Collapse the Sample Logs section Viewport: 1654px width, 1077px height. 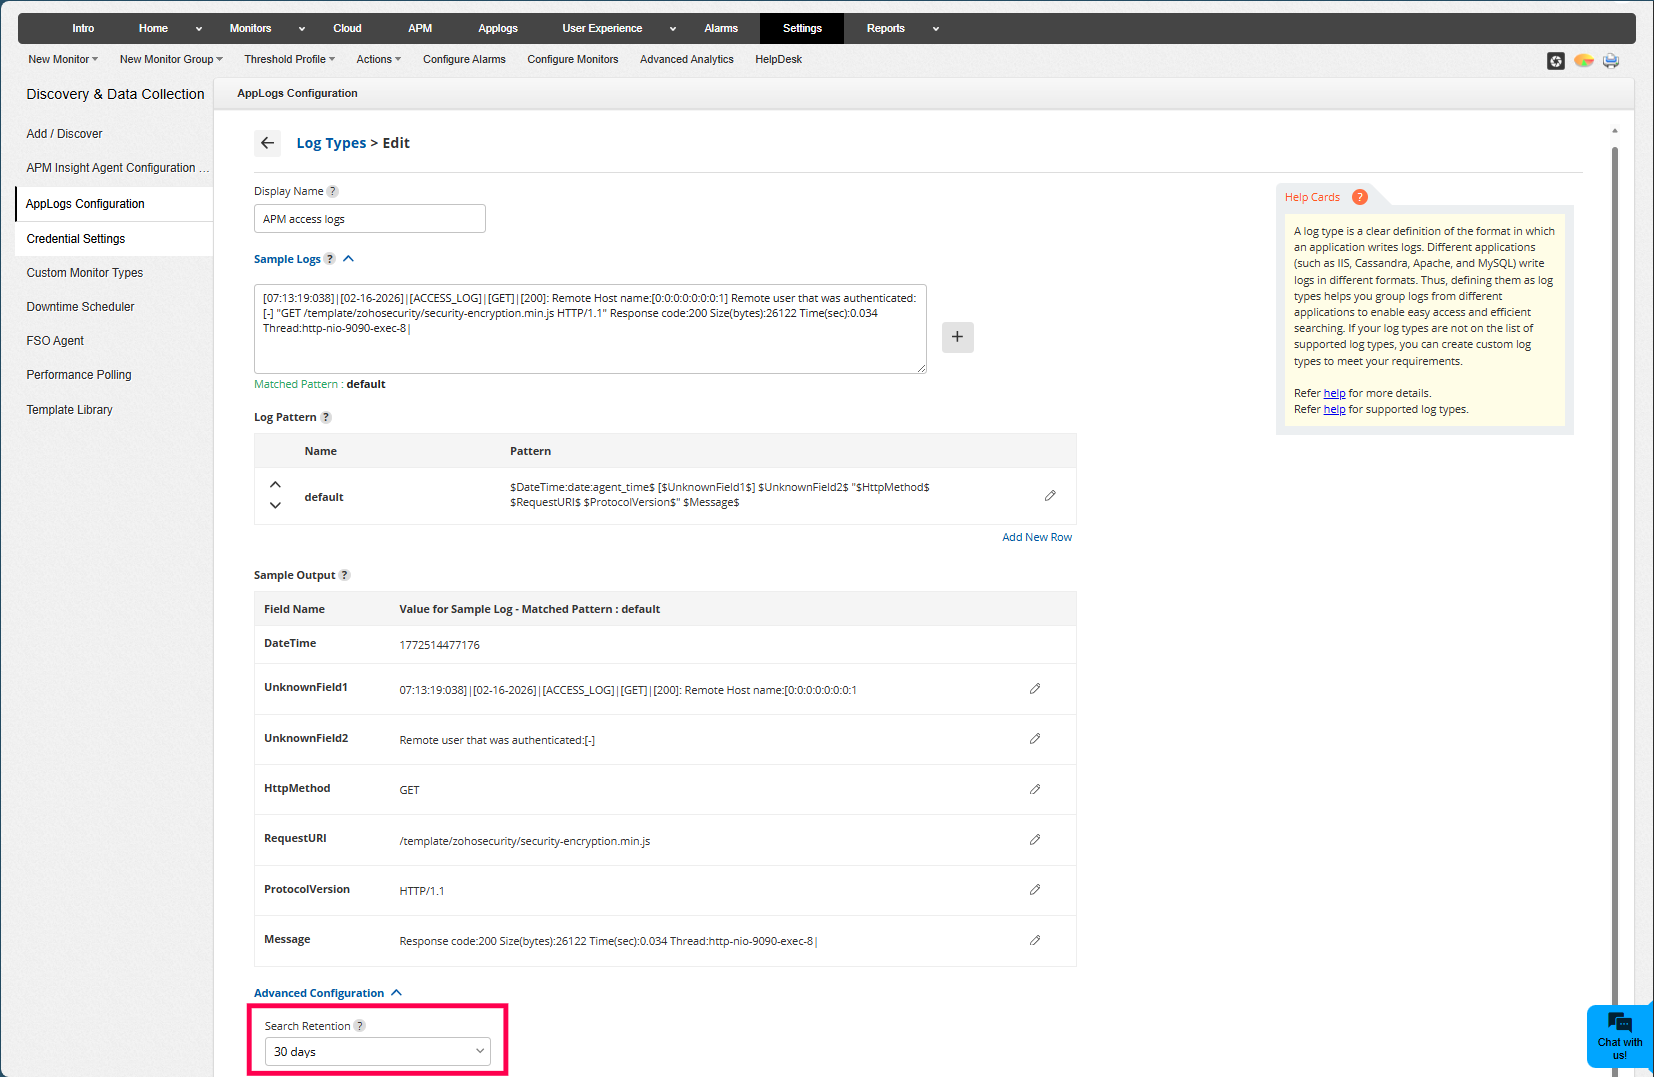[349, 259]
